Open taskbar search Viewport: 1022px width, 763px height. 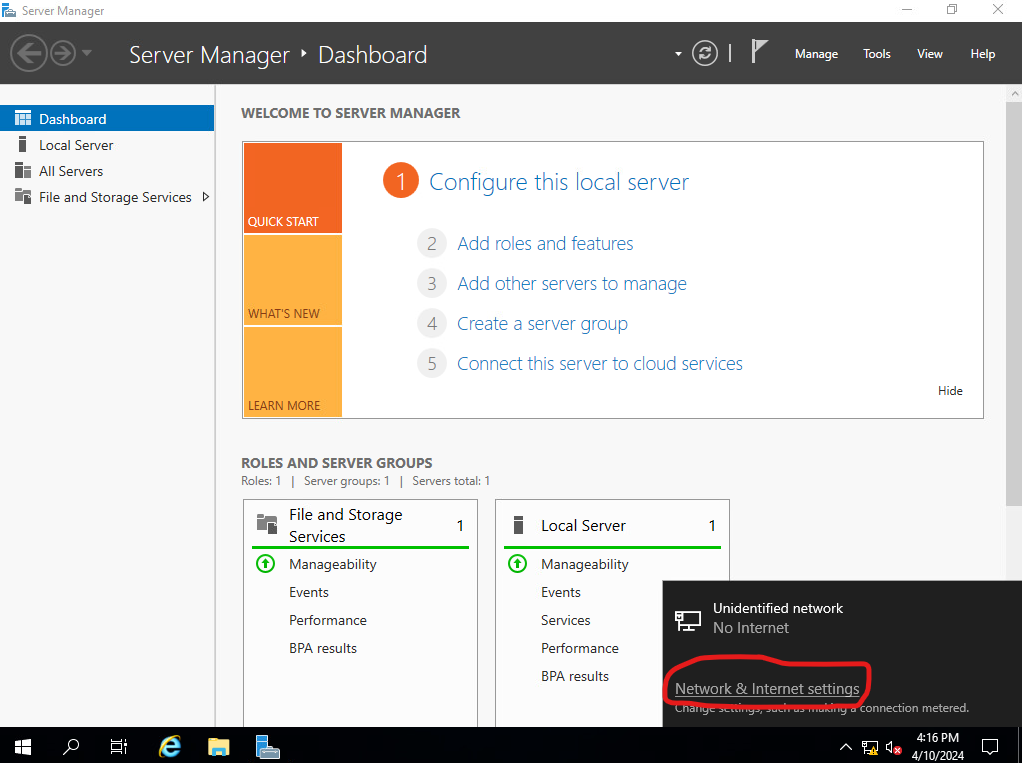tap(71, 746)
